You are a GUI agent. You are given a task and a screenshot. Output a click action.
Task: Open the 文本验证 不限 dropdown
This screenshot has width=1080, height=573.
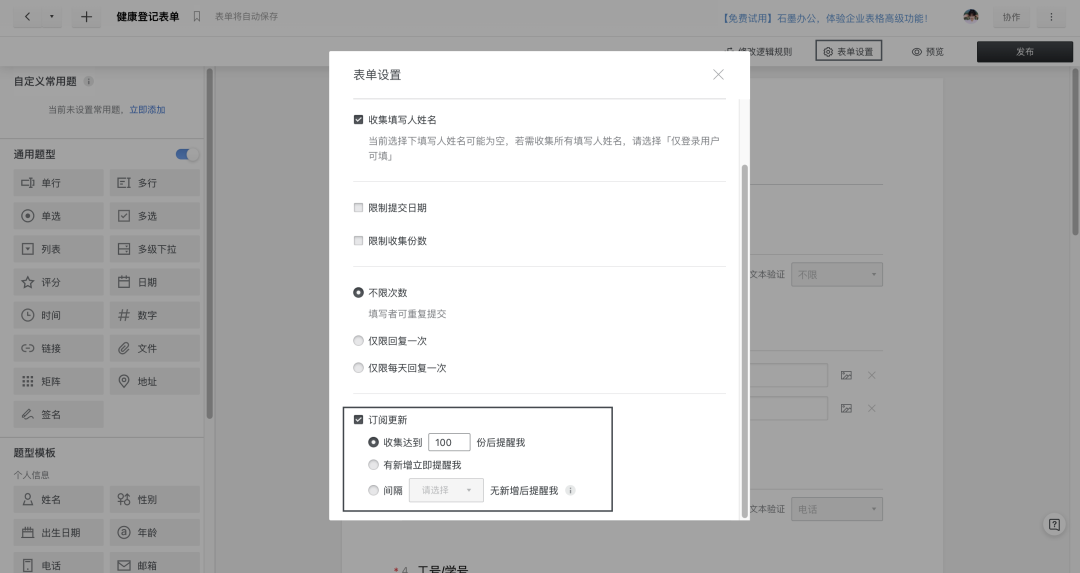[836, 274]
